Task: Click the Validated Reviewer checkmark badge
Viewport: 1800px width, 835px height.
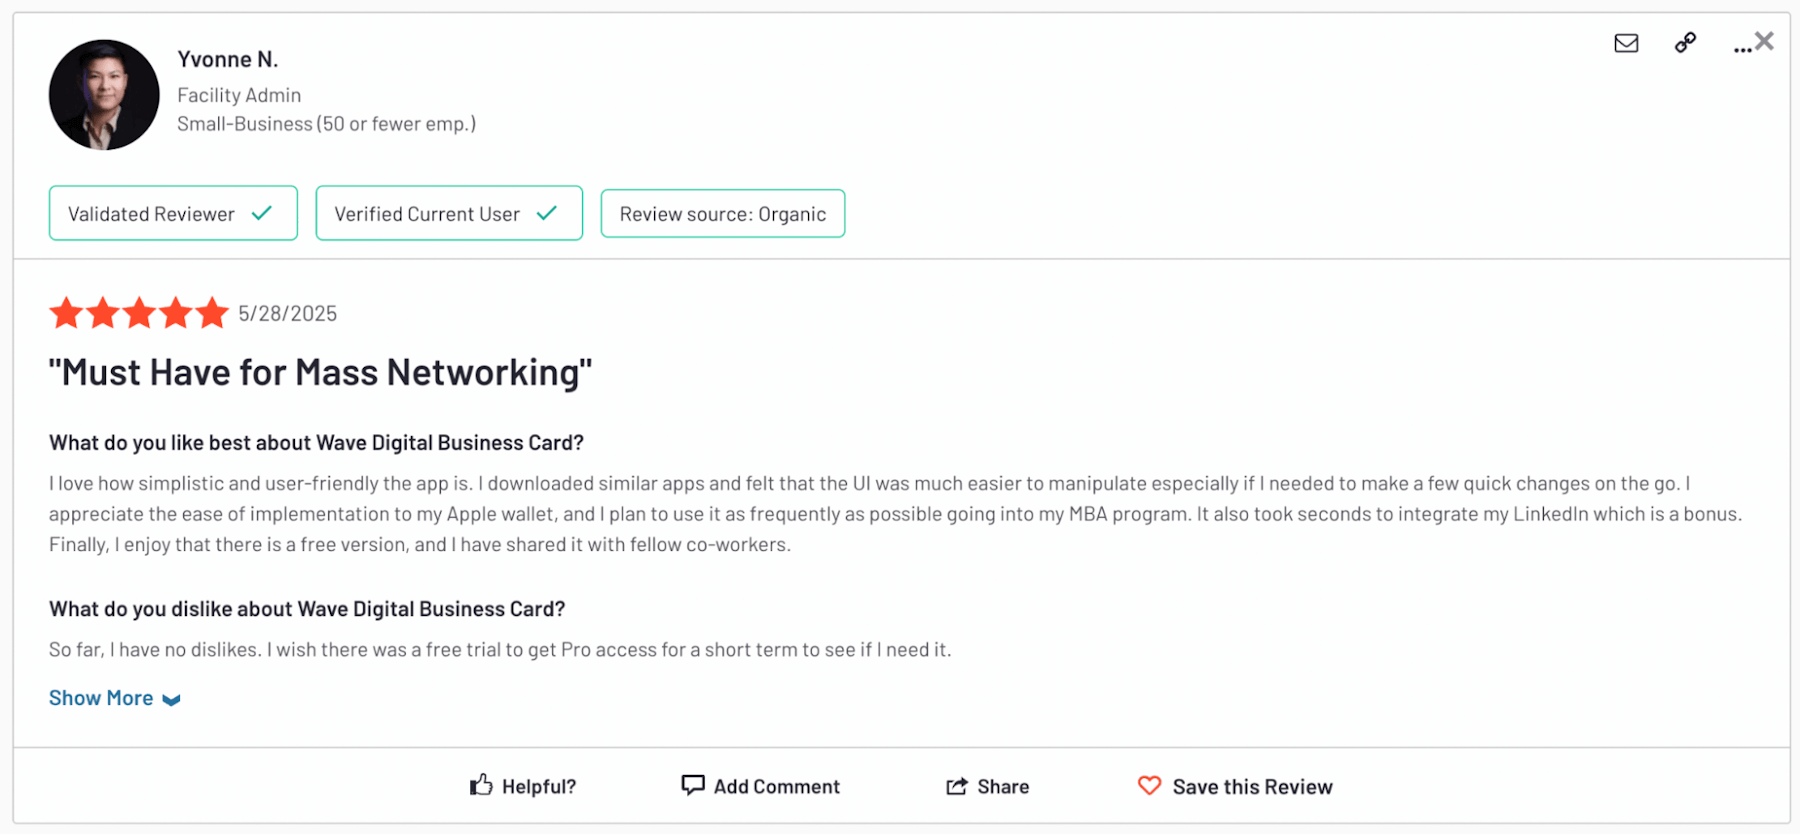Action: (x=173, y=213)
